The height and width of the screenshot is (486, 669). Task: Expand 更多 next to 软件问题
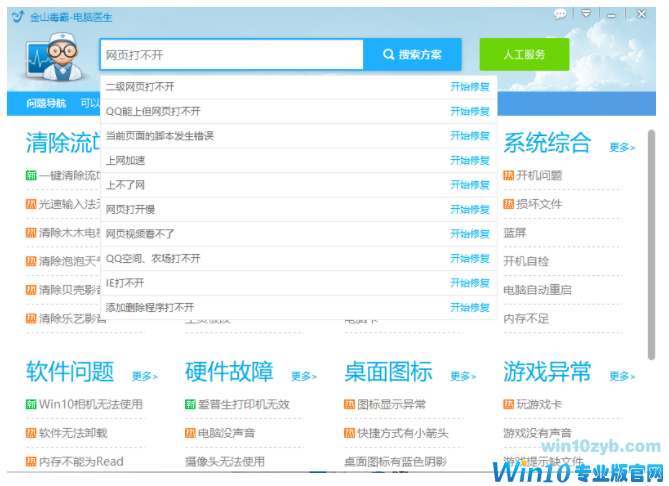(x=145, y=377)
